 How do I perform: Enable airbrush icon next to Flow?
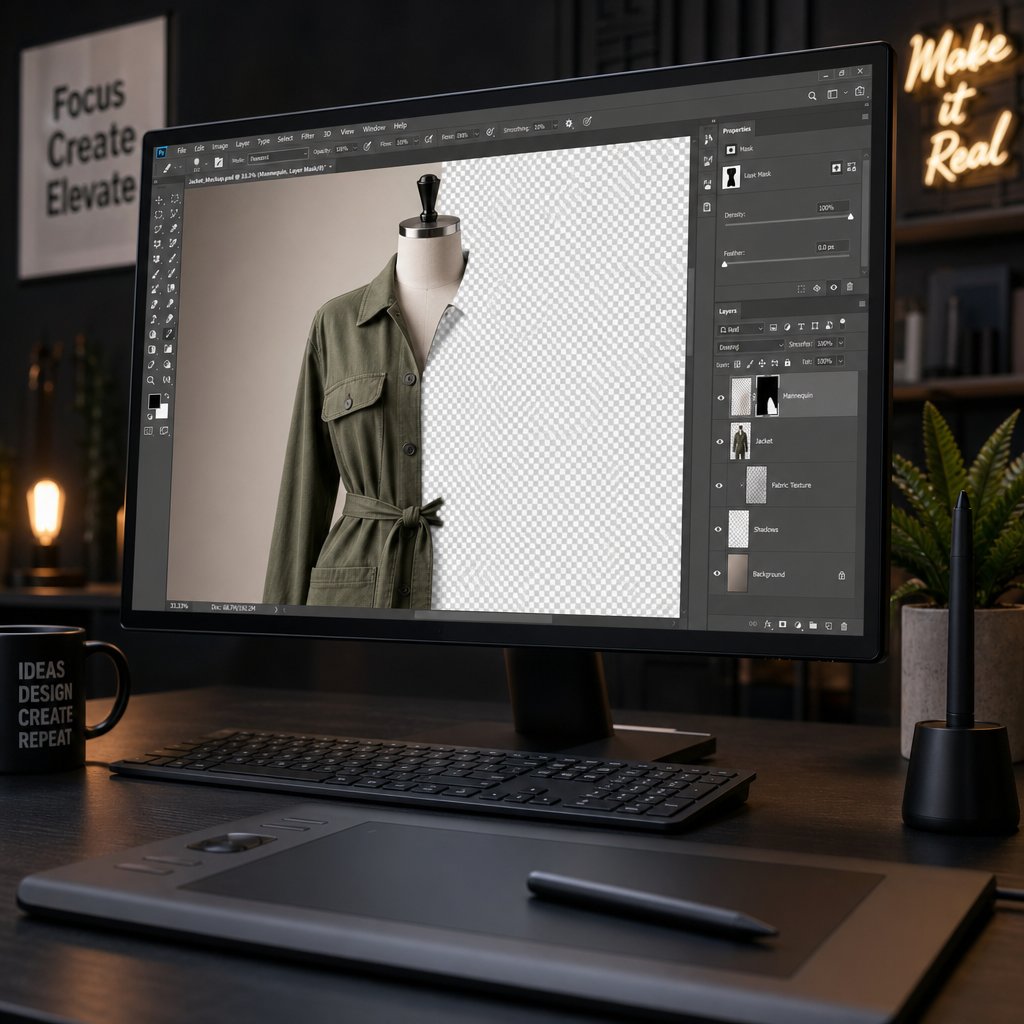coord(429,138)
